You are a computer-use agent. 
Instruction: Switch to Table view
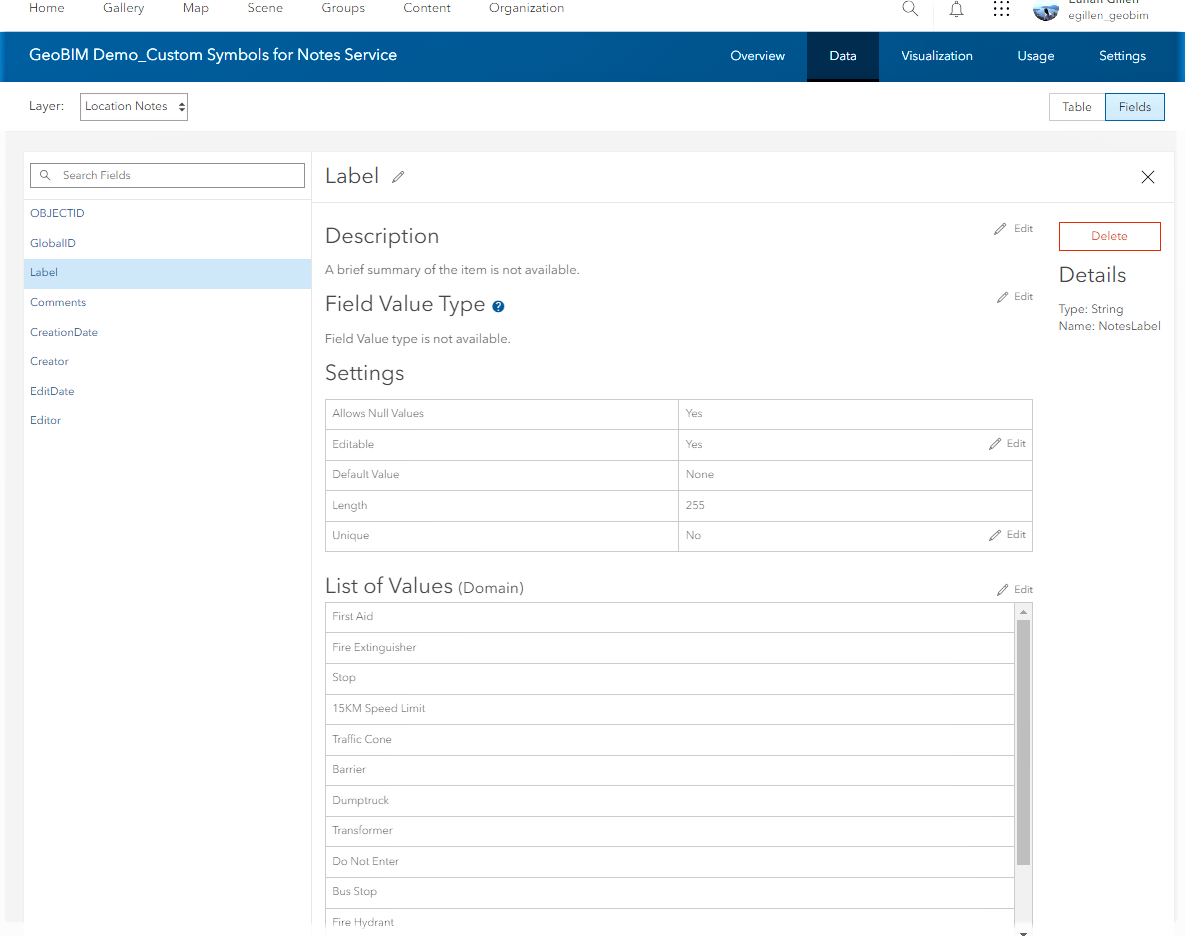[x=1077, y=107]
